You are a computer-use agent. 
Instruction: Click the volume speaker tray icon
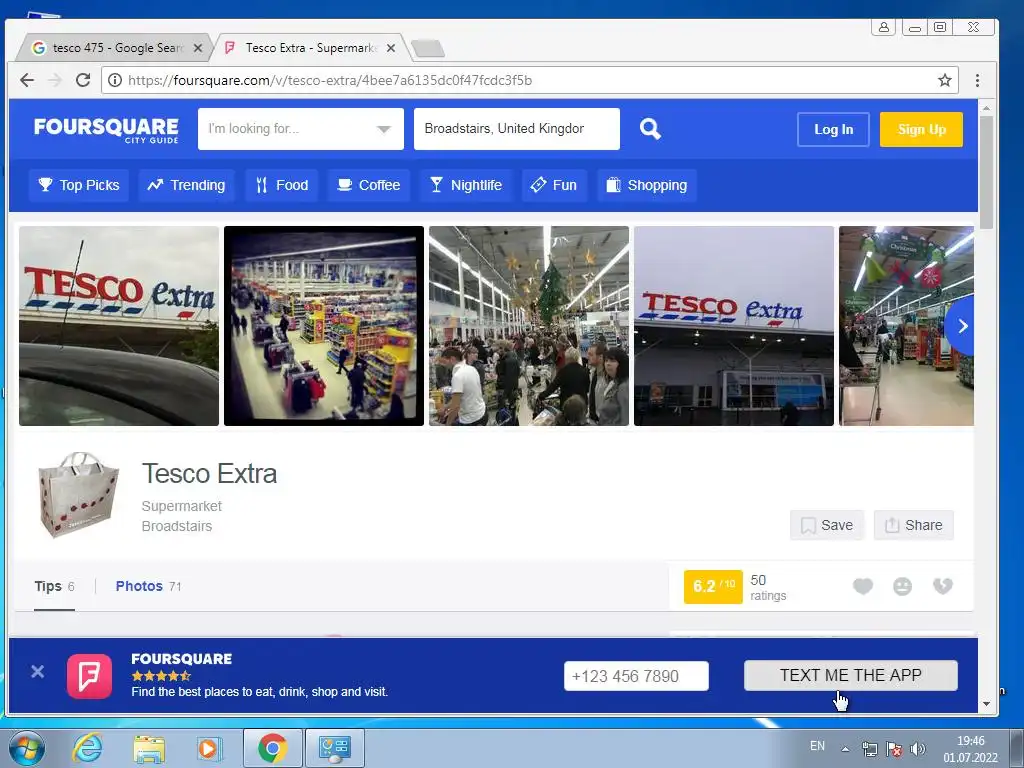coord(918,749)
